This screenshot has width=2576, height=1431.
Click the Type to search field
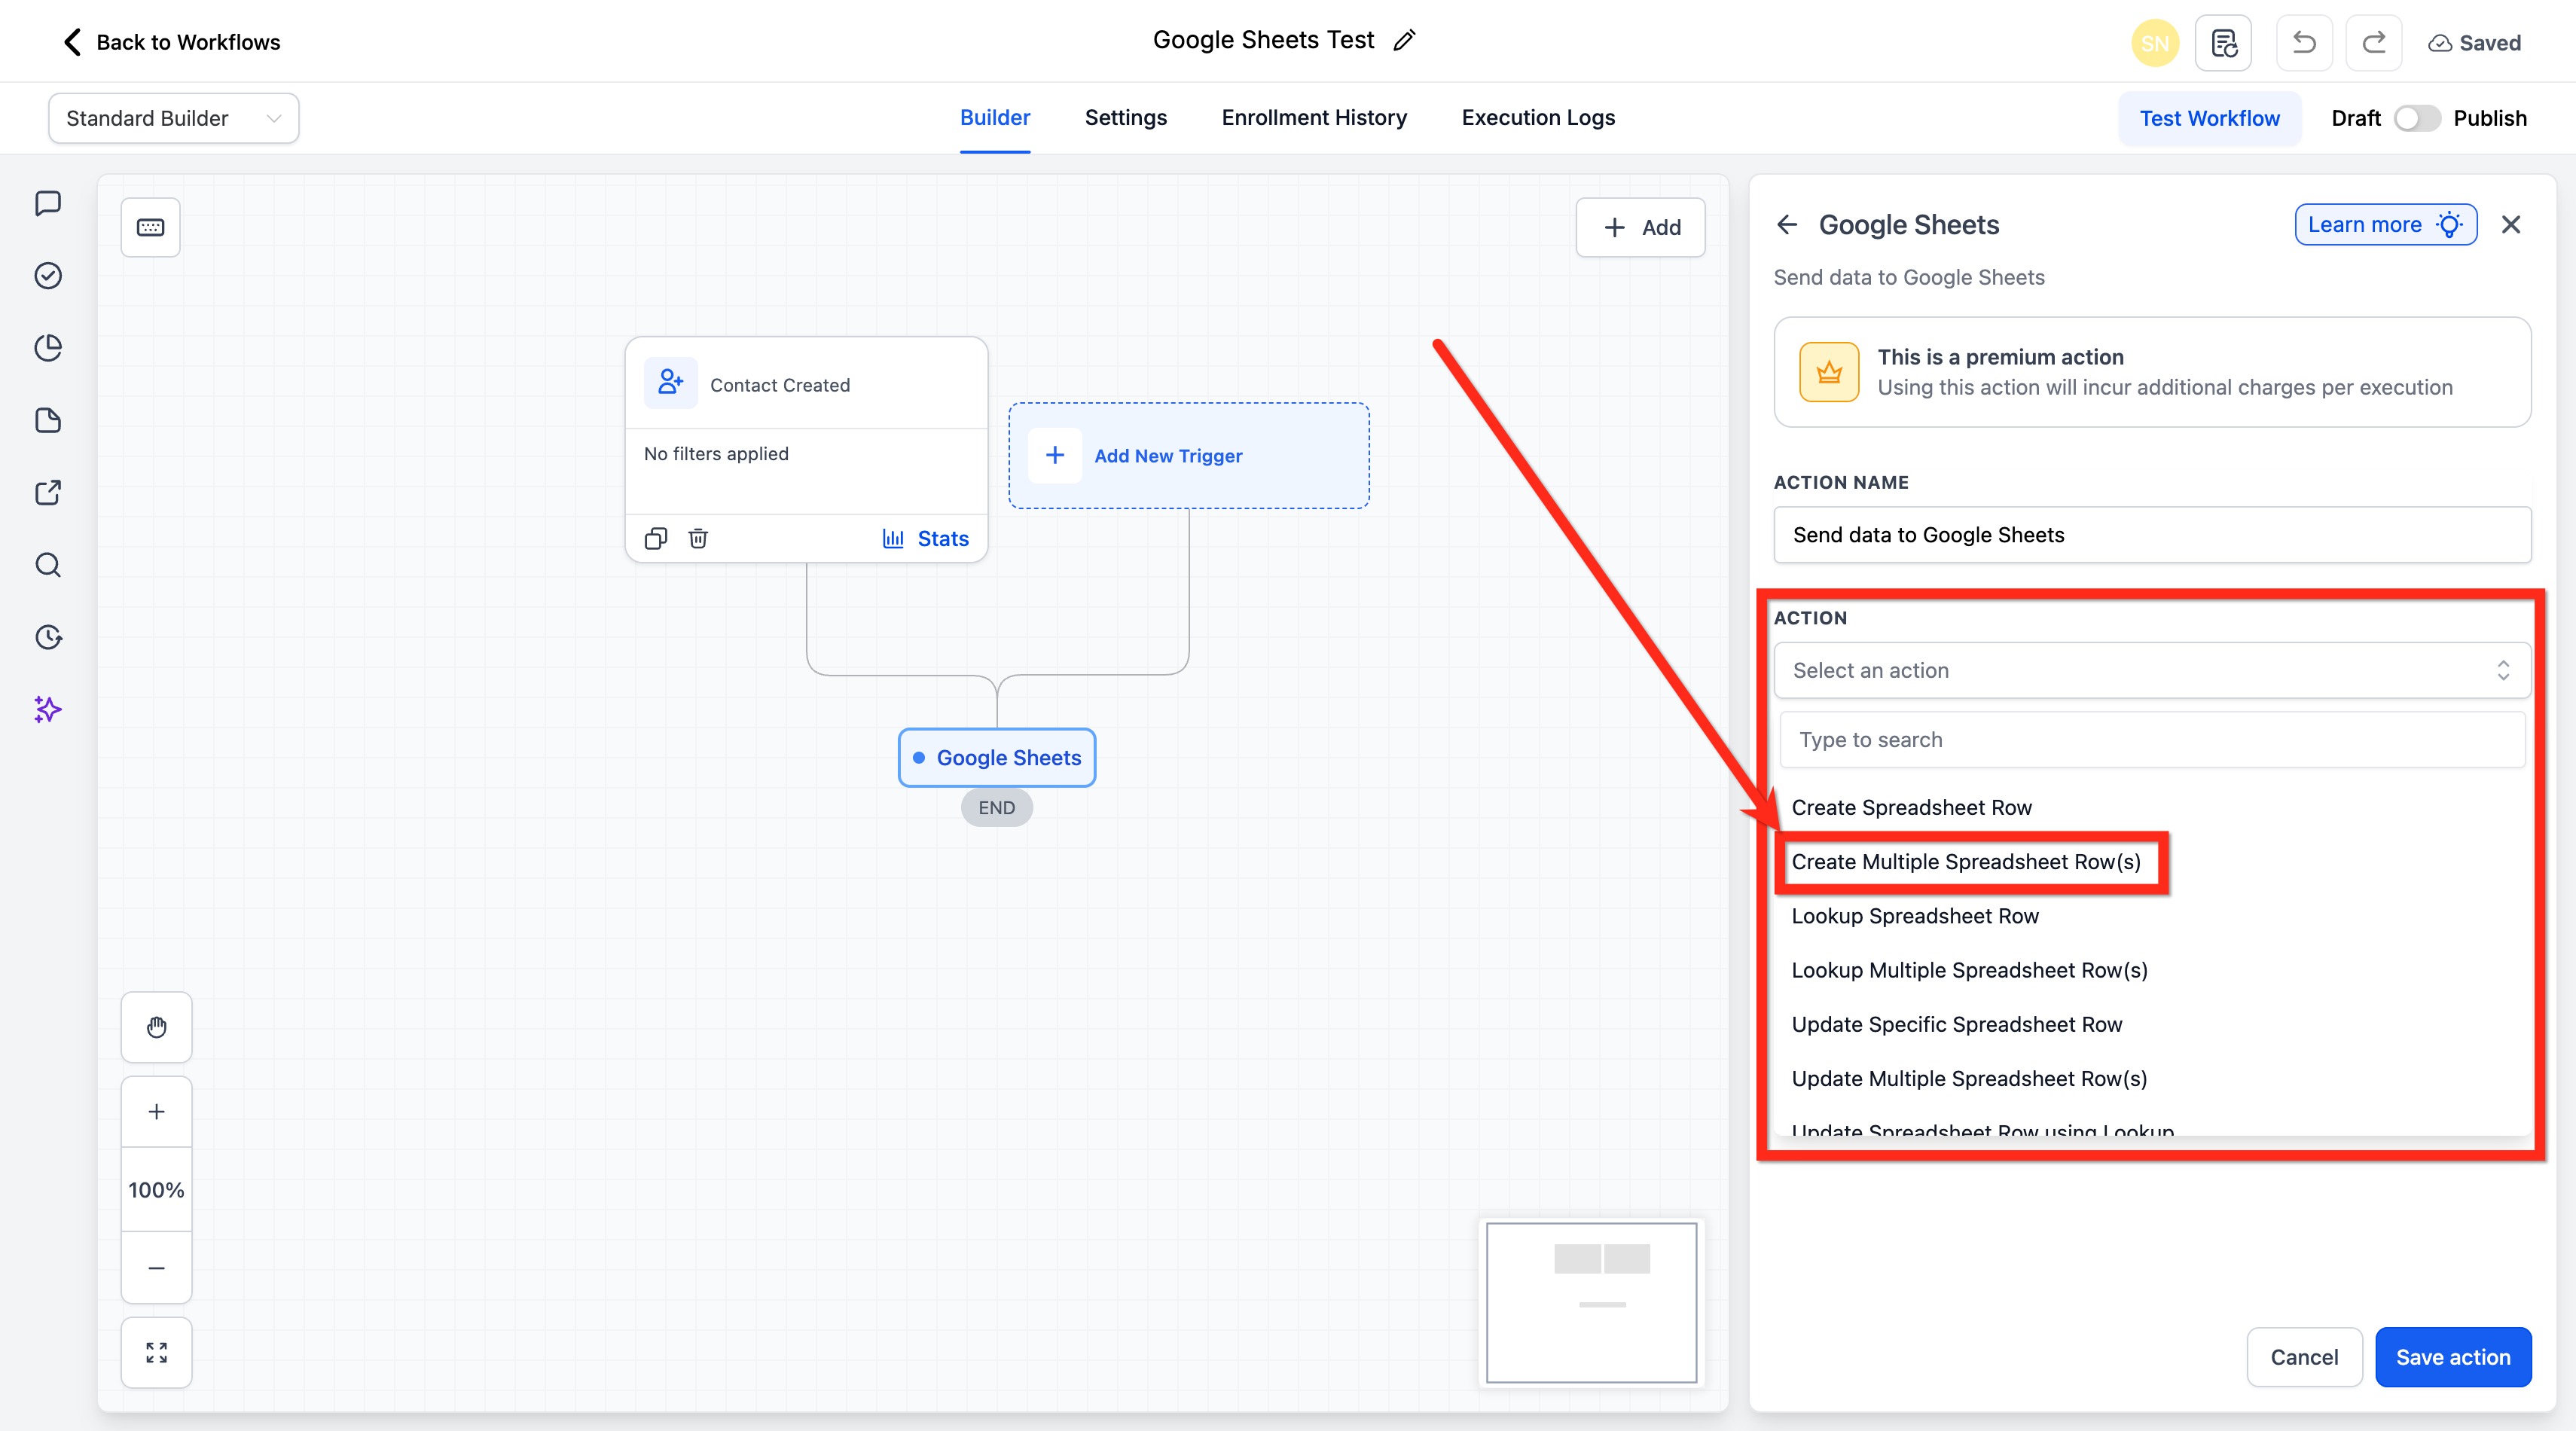[x=2151, y=740]
